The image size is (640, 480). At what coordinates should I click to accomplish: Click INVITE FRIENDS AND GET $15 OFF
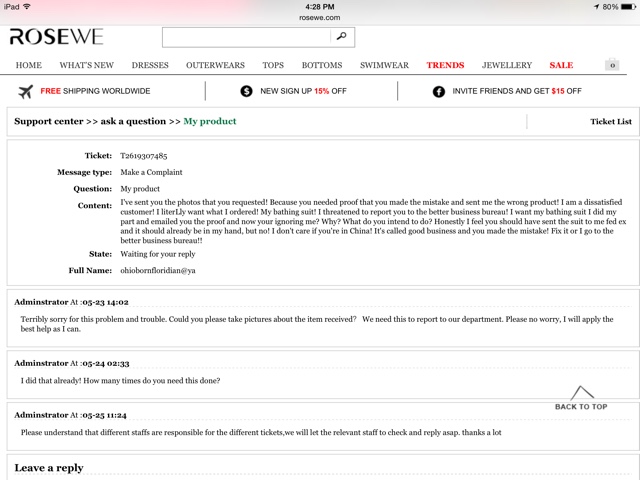(x=517, y=91)
